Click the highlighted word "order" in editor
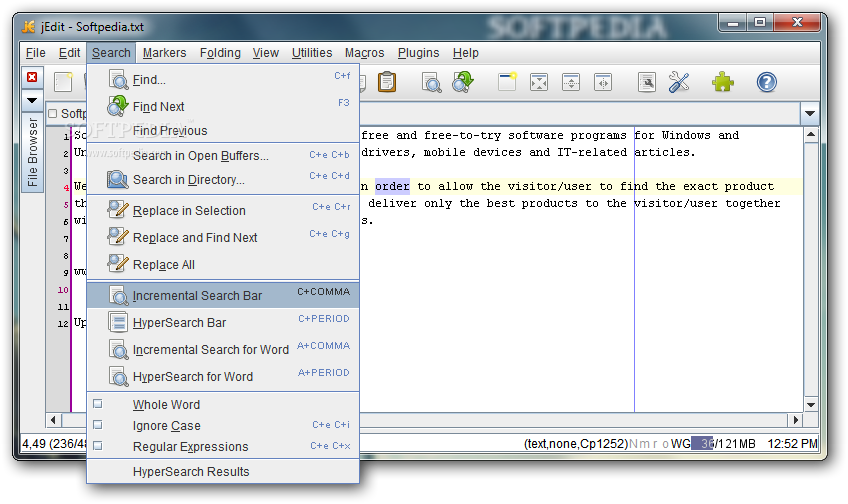Viewport: 848px width, 504px height. point(392,187)
